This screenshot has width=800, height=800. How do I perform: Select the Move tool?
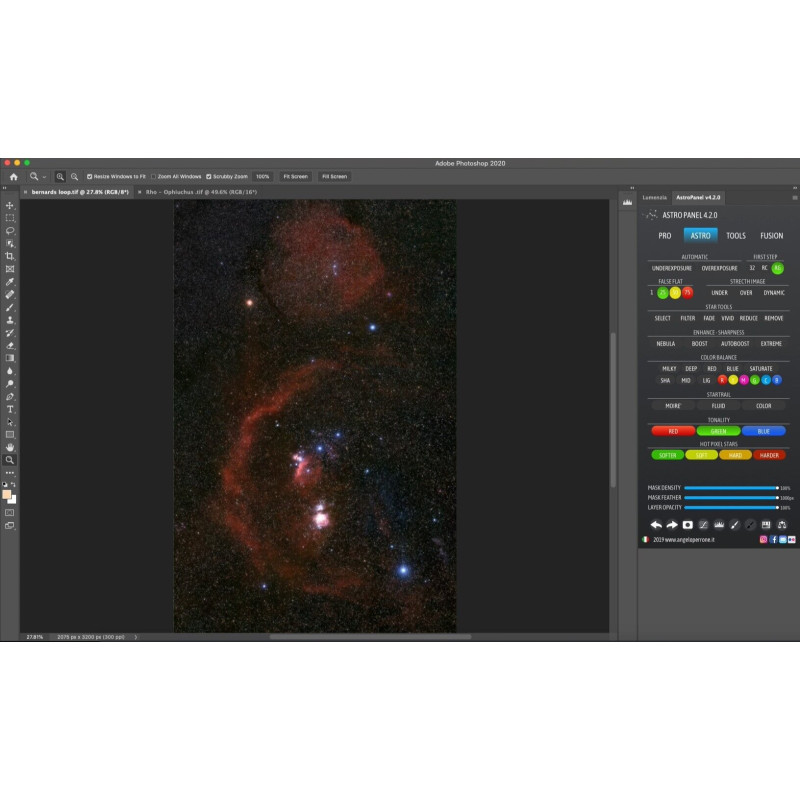pyautogui.click(x=10, y=205)
